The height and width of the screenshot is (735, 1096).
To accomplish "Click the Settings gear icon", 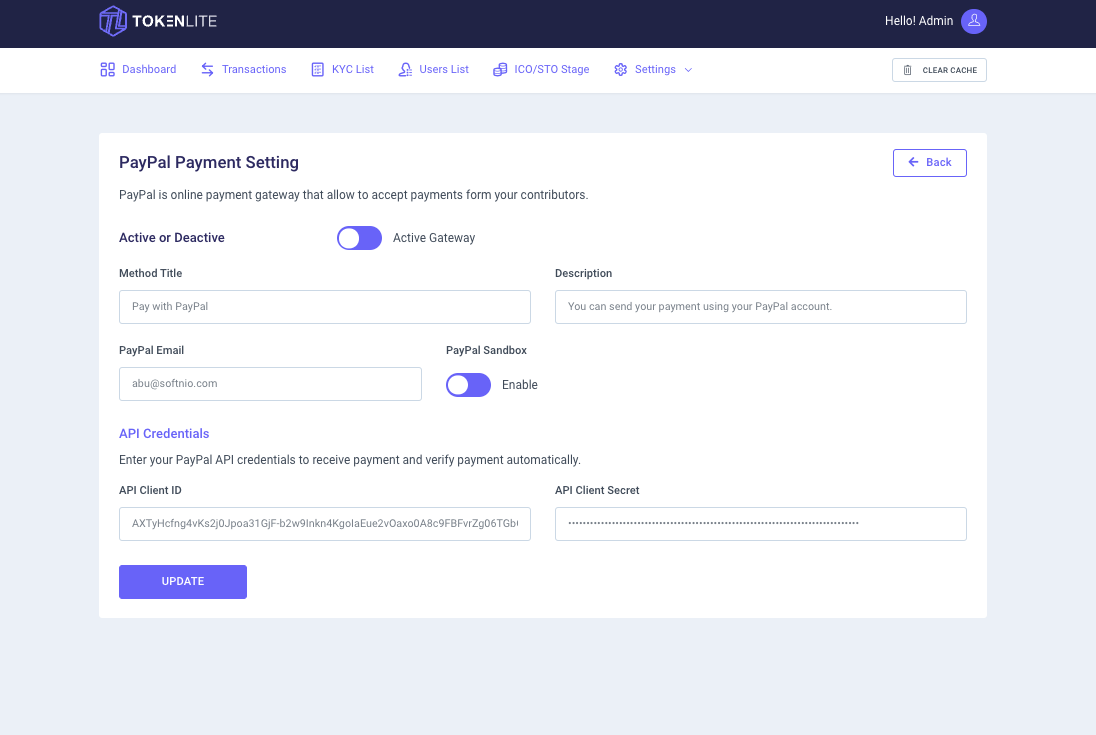I will click(621, 69).
